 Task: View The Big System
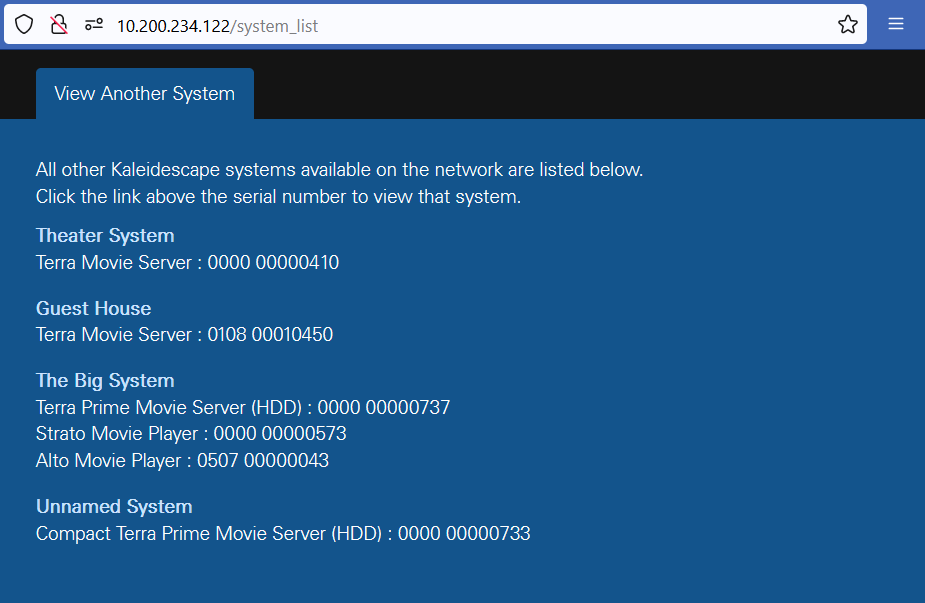click(x=104, y=380)
